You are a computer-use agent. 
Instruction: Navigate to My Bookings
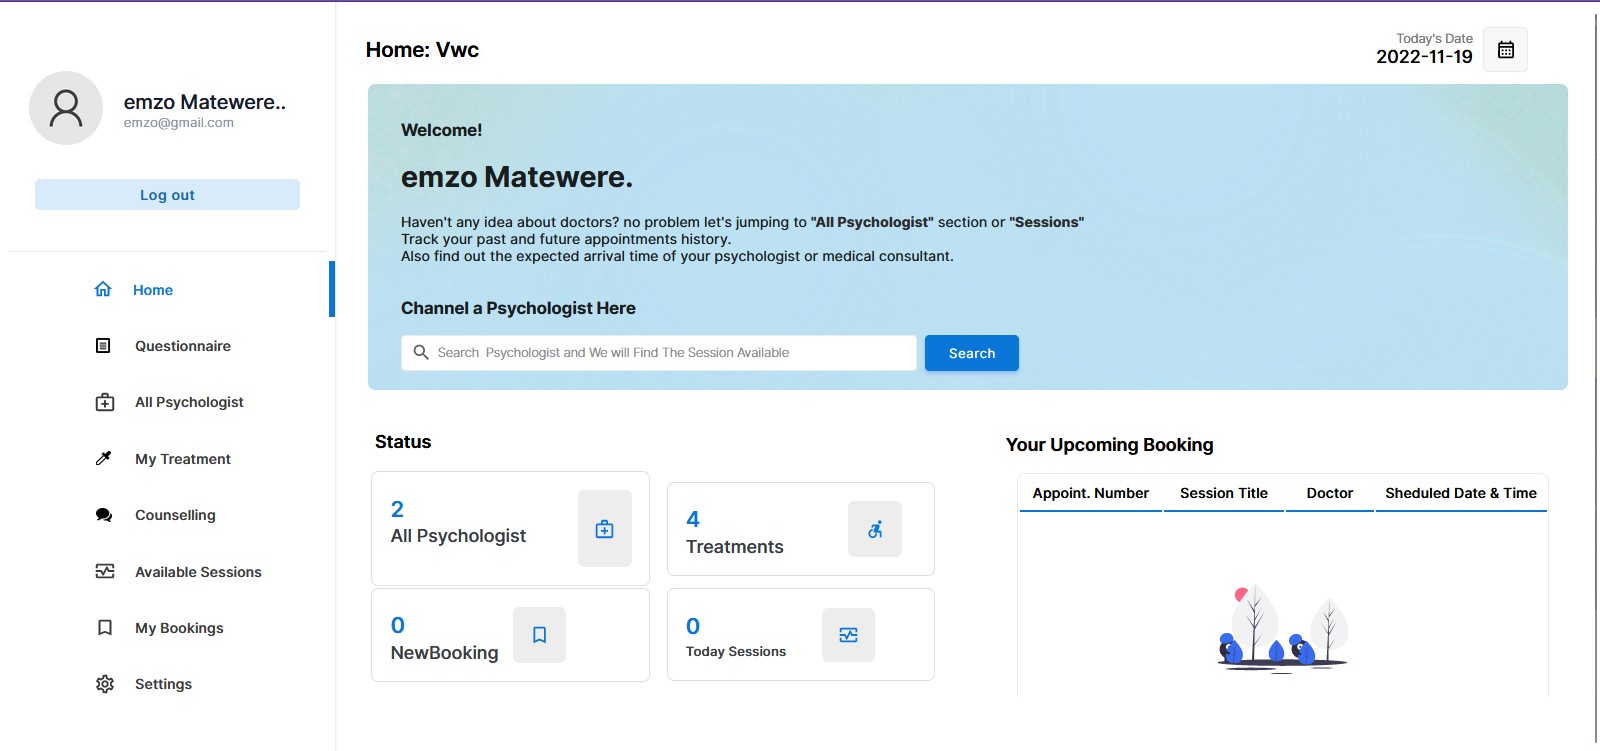(179, 628)
